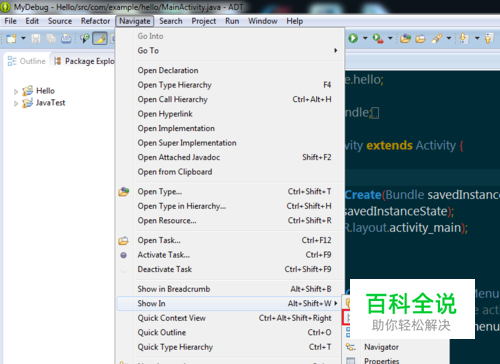Choose Activate Task... menu item

click(231, 255)
